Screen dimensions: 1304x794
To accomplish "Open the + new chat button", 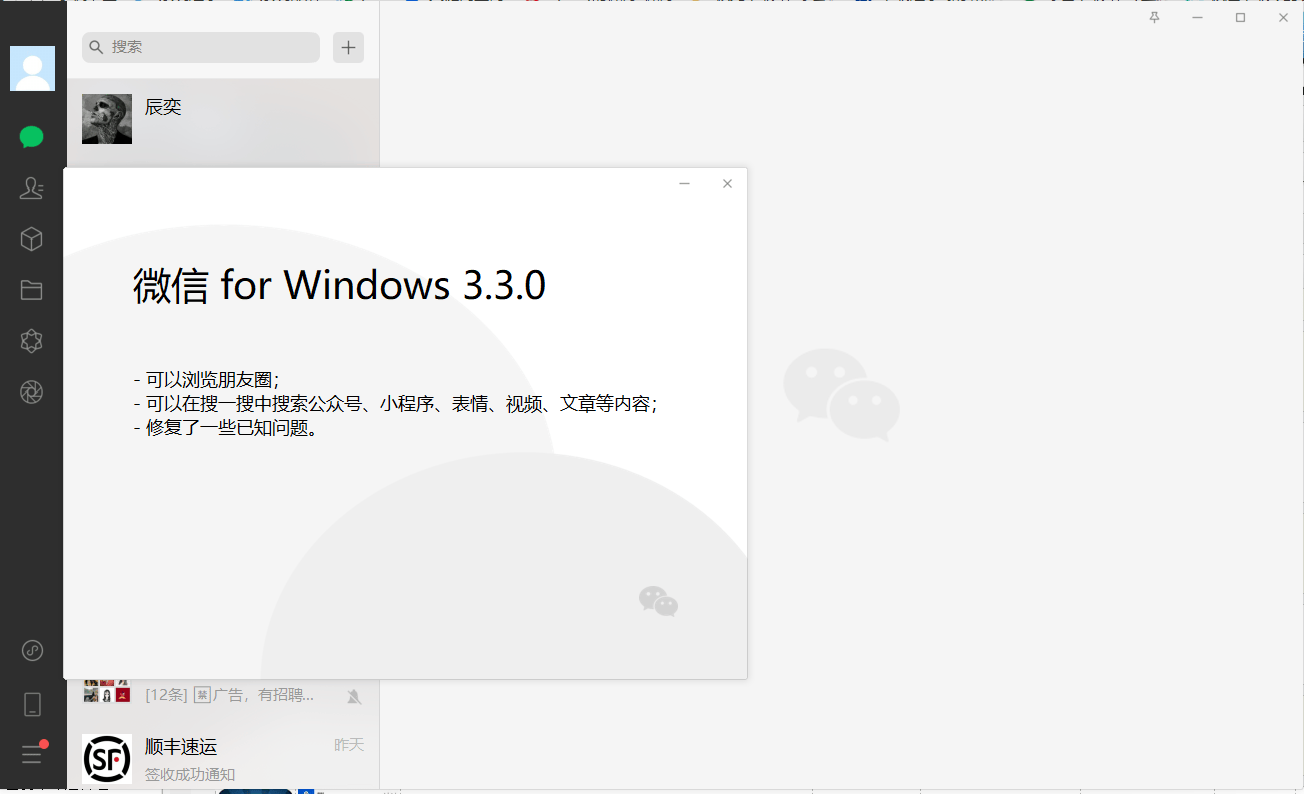I will [x=348, y=47].
